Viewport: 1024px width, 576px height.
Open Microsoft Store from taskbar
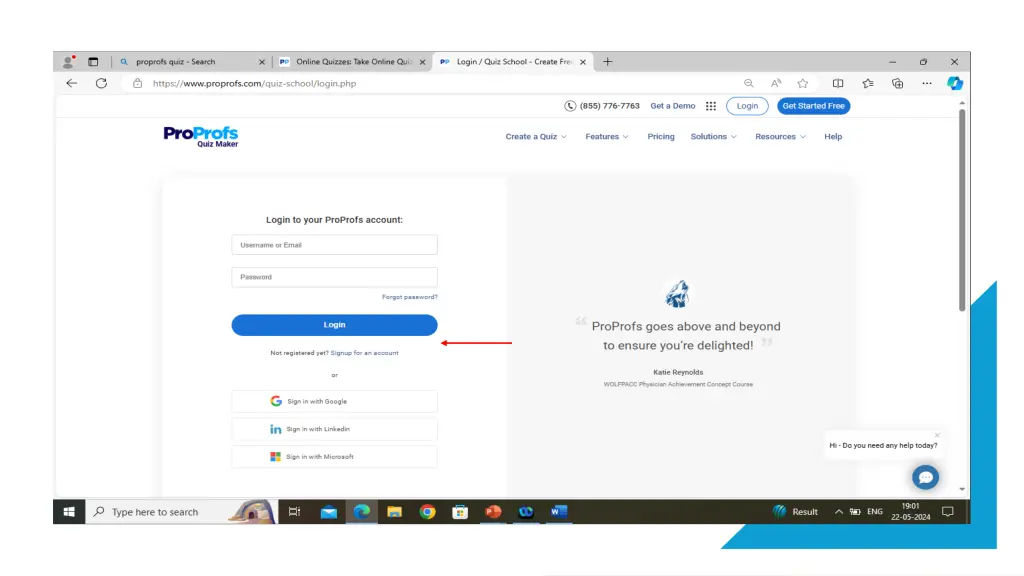pyautogui.click(x=460, y=512)
